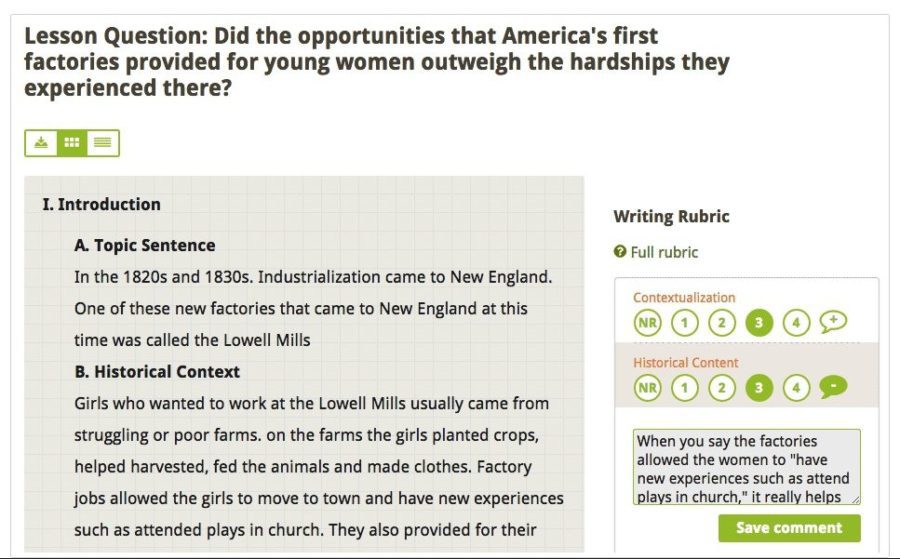Image resolution: width=900 pixels, height=559 pixels.
Task: Select score 1 for Historical Content
Action: click(x=684, y=388)
